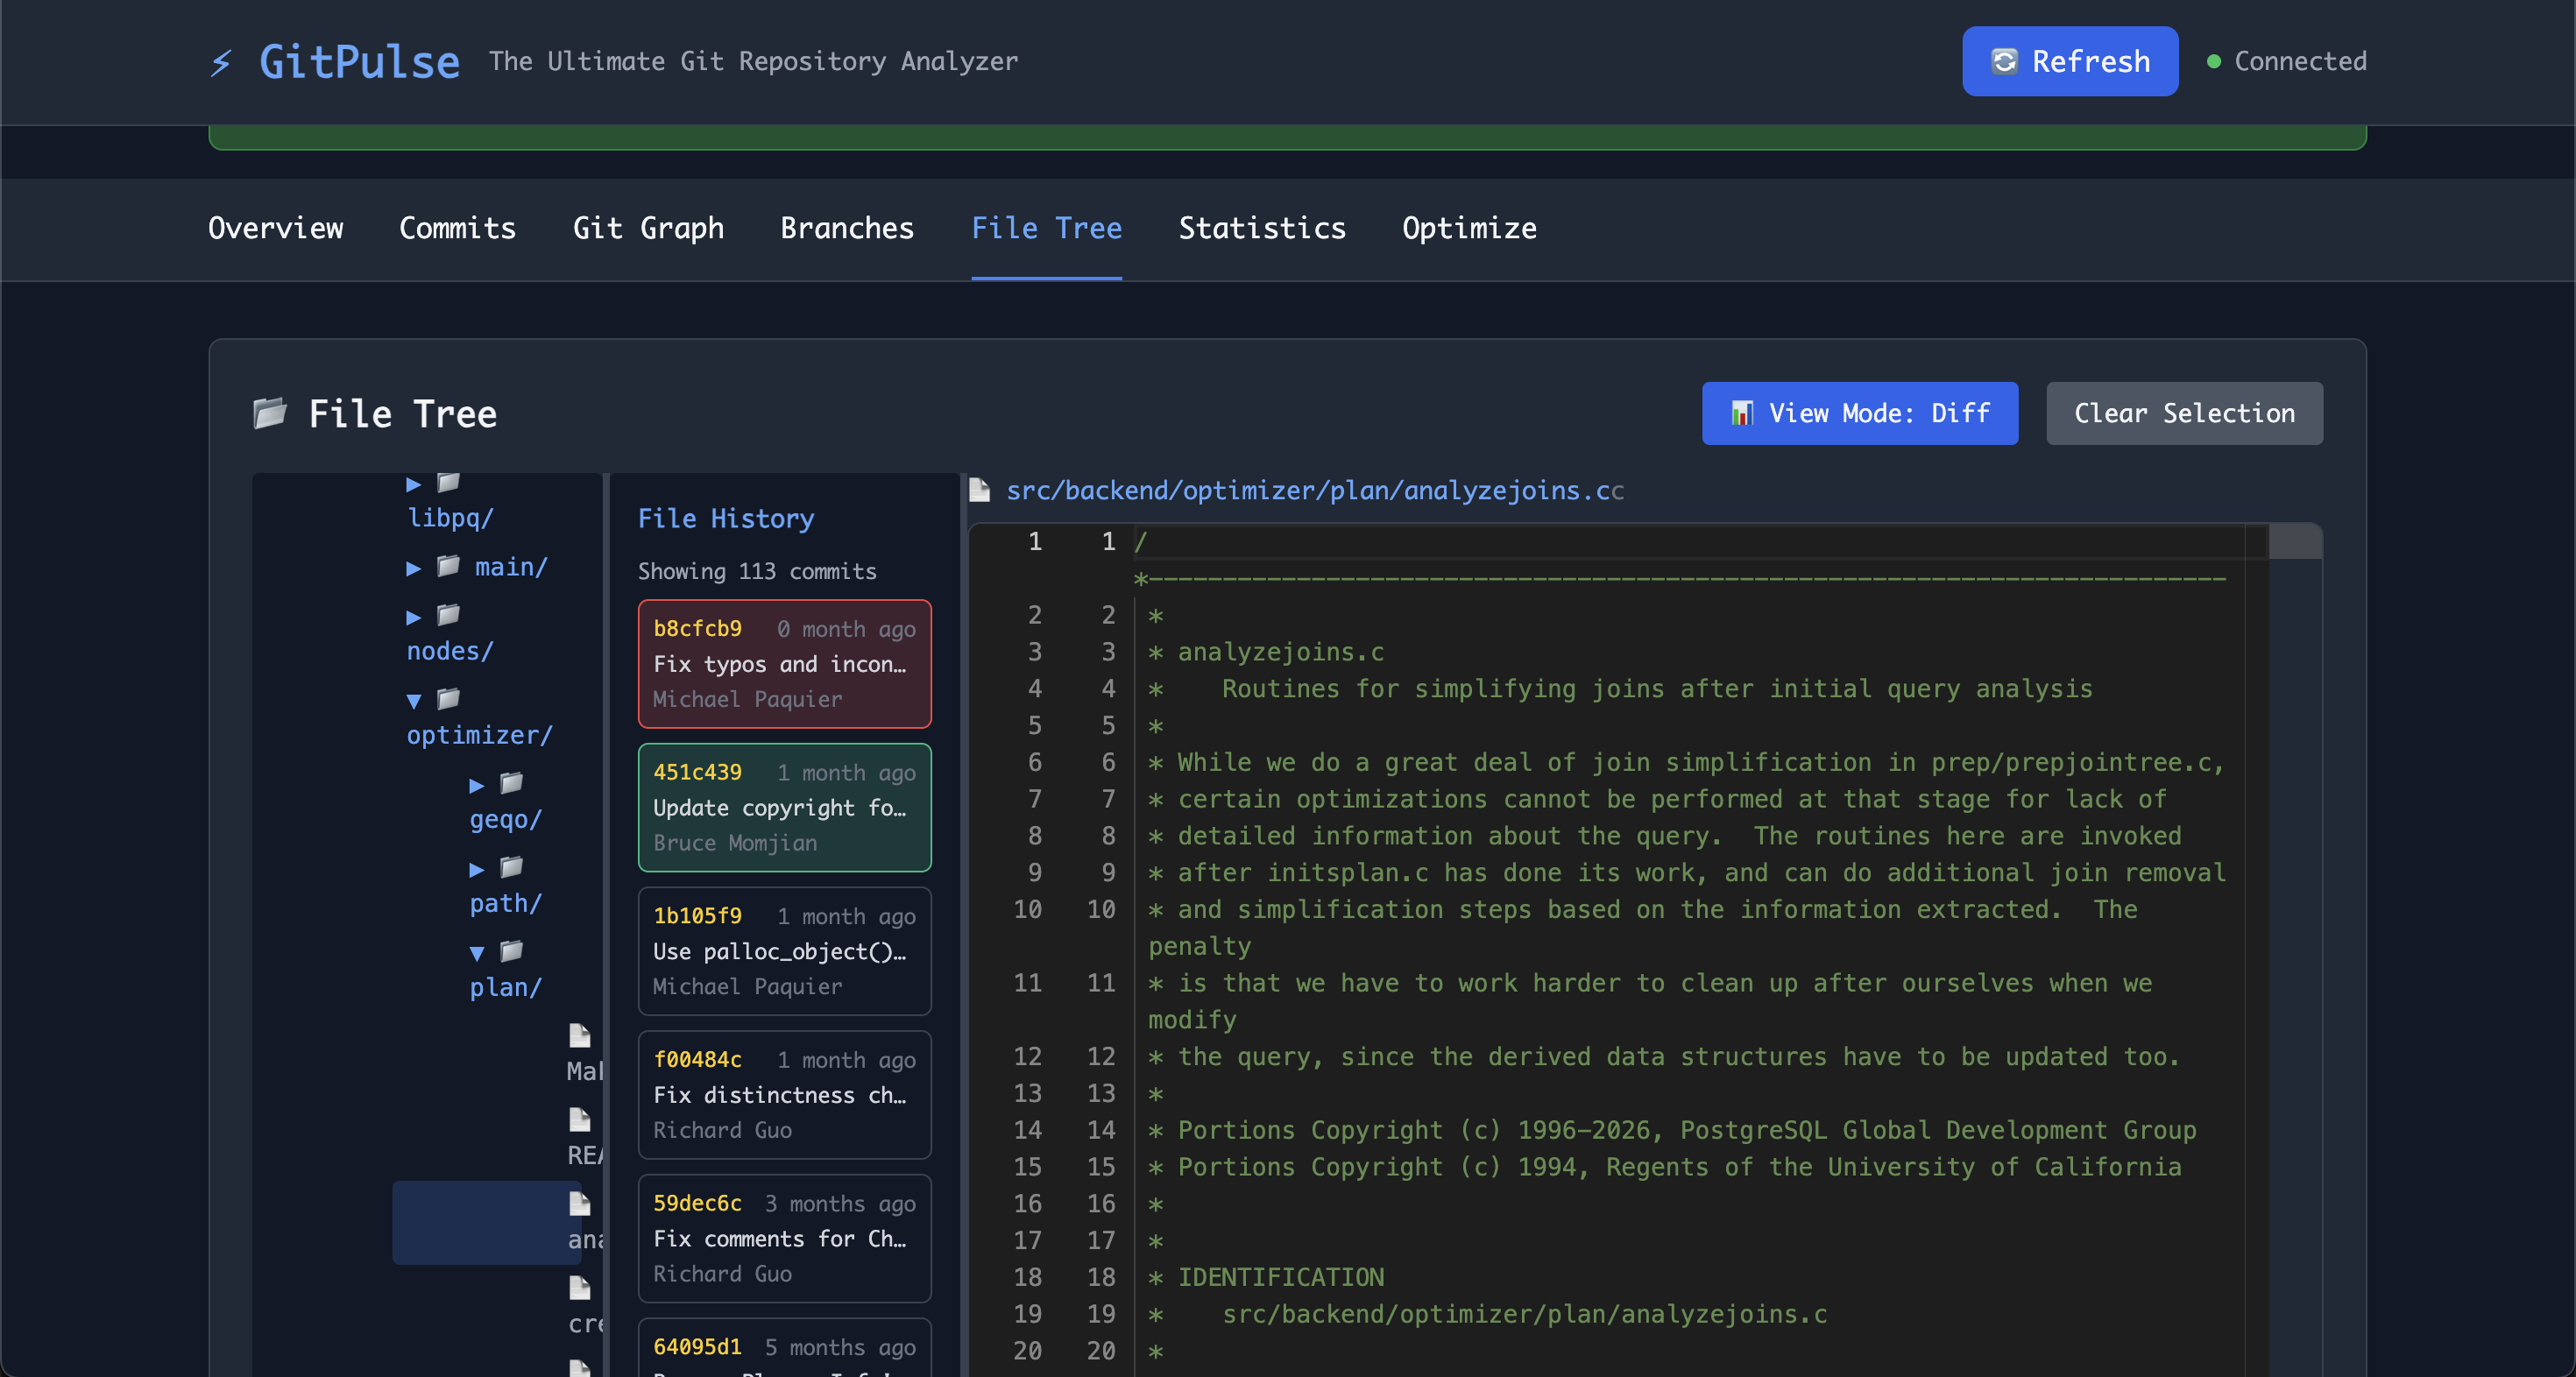Image resolution: width=2576 pixels, height=1377 pixels.
Task: Switch to the Statistics tab
Action: 1262,228
